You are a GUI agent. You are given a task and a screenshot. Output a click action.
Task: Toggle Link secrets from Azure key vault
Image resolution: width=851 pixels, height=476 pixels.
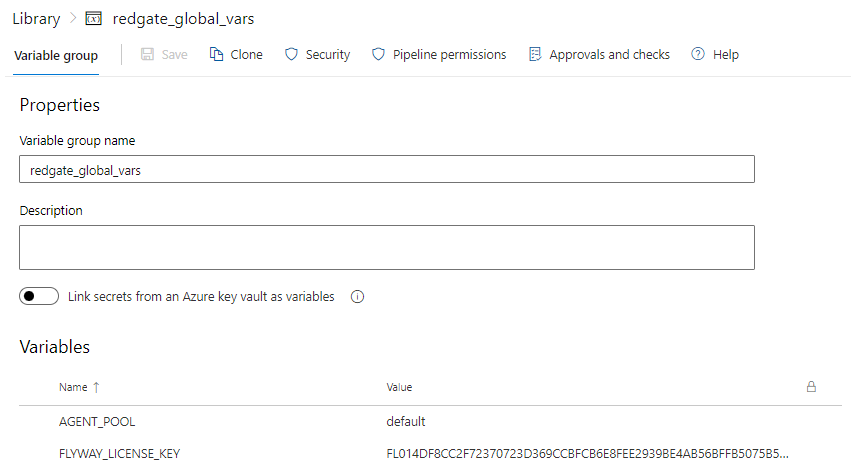(39, 296)
